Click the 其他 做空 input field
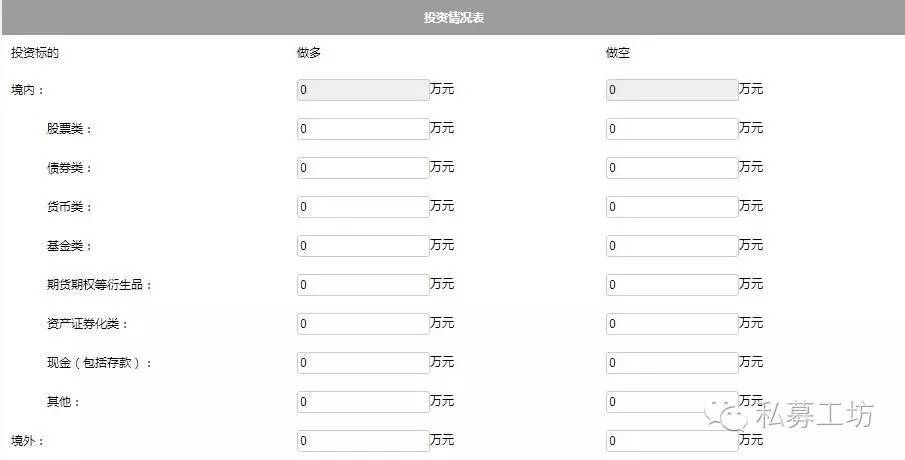The image size is (905, 460). (x=672, y=402)
